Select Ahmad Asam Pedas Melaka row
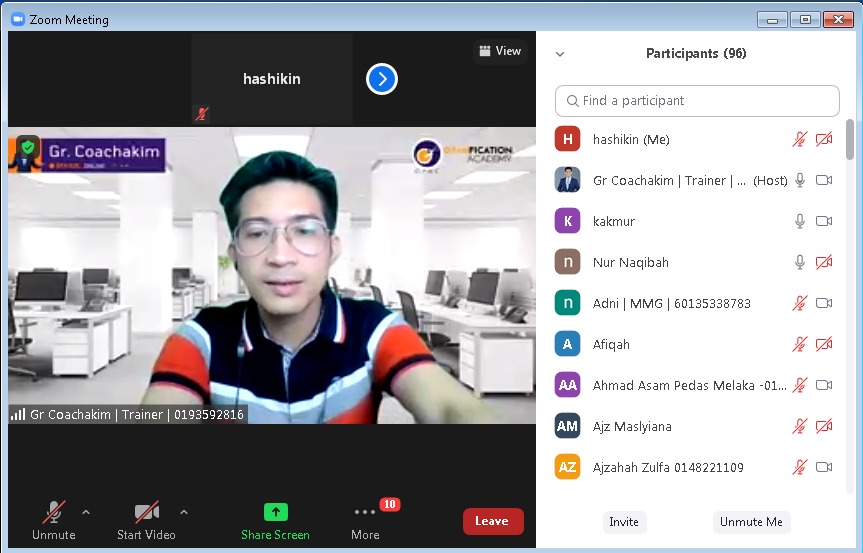The width and height of the screenshot is (863, 553). pyautogui.click(x=695, y=385)
